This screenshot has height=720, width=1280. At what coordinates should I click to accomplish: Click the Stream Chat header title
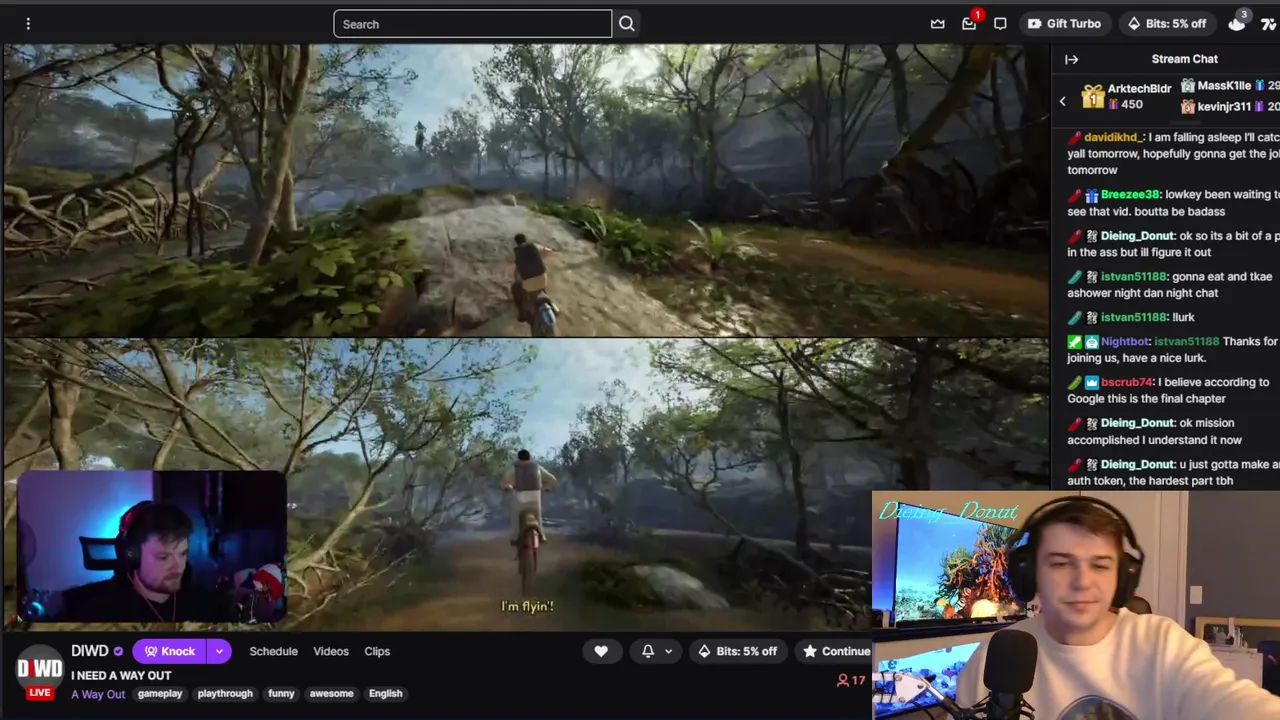(1184, 59)
